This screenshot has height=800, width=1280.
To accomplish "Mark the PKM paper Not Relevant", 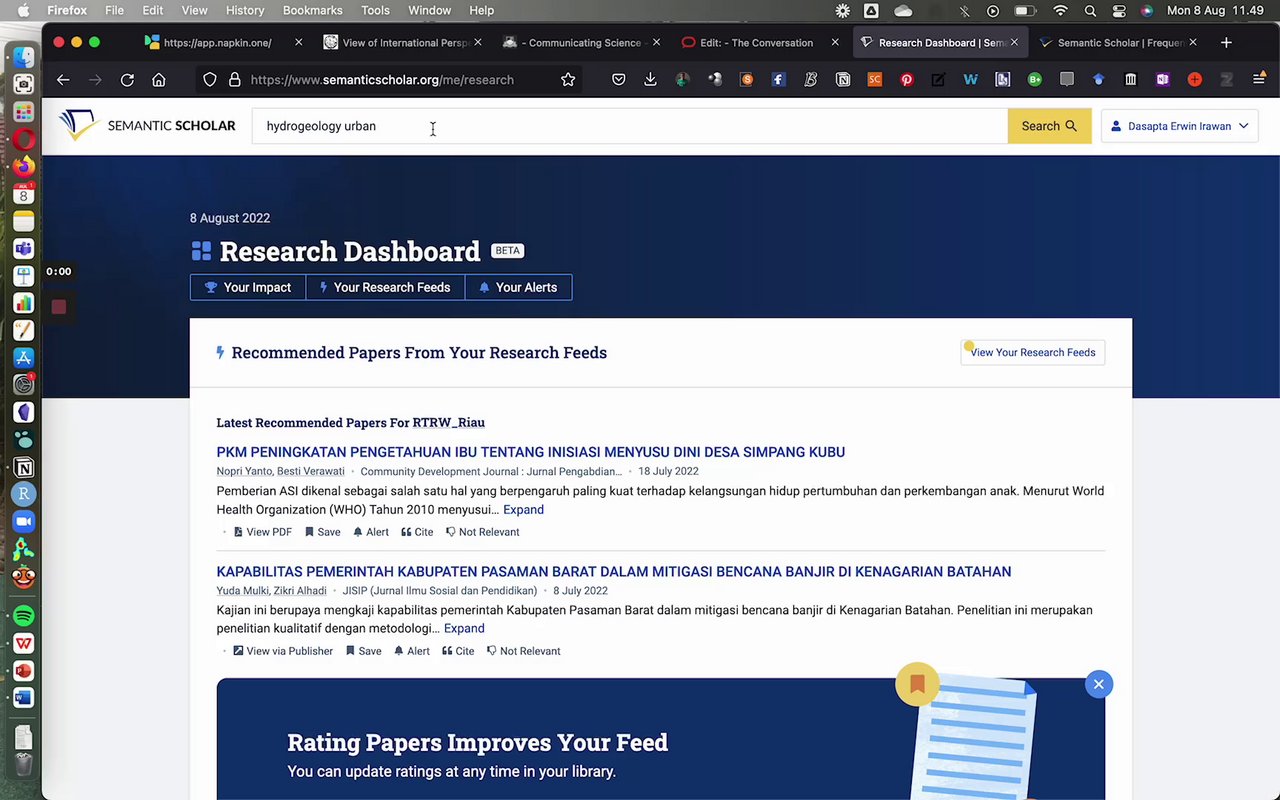I will (482, 532).
